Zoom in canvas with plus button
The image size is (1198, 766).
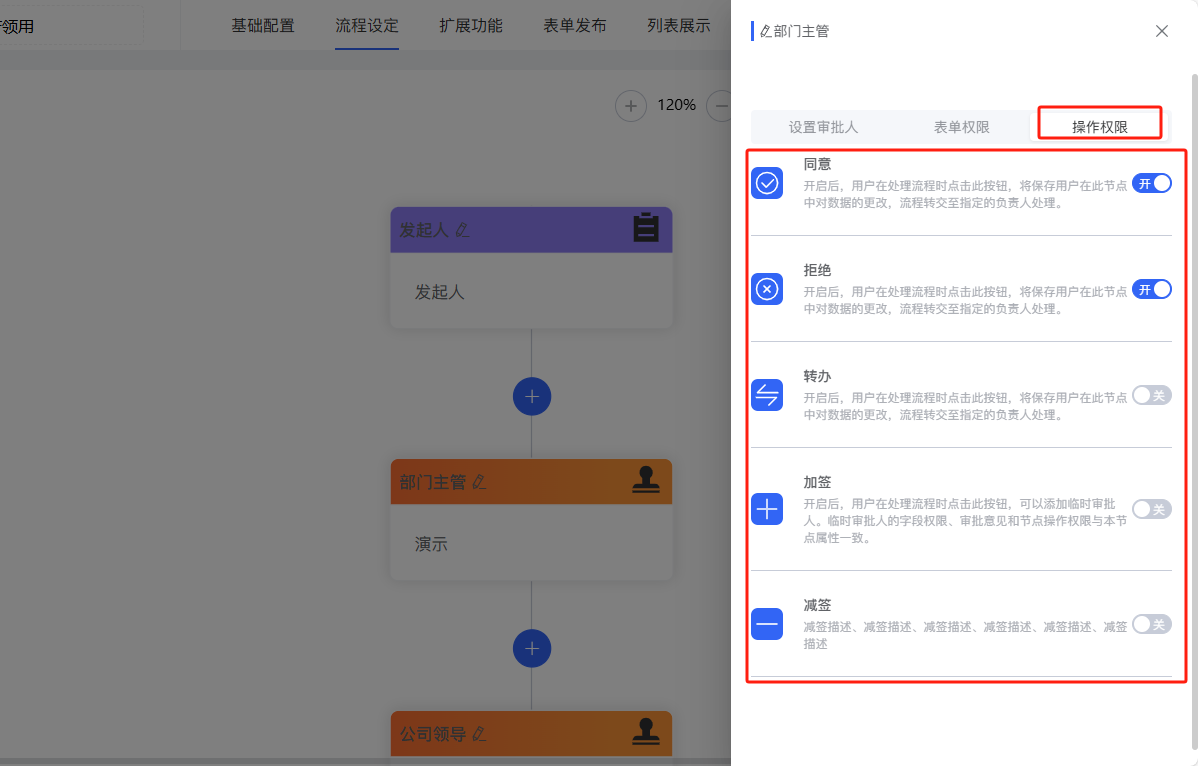pos(630,105)
